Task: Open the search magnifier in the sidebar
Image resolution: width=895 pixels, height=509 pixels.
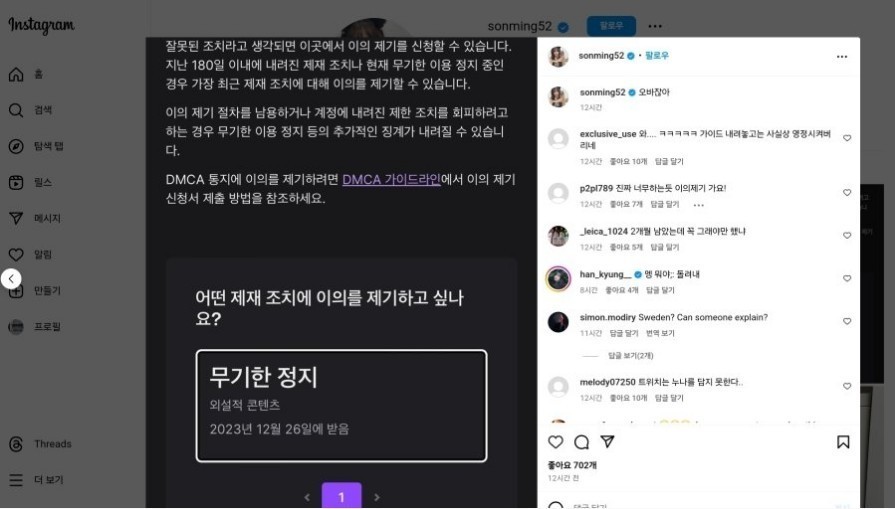Action: [16, 110]
